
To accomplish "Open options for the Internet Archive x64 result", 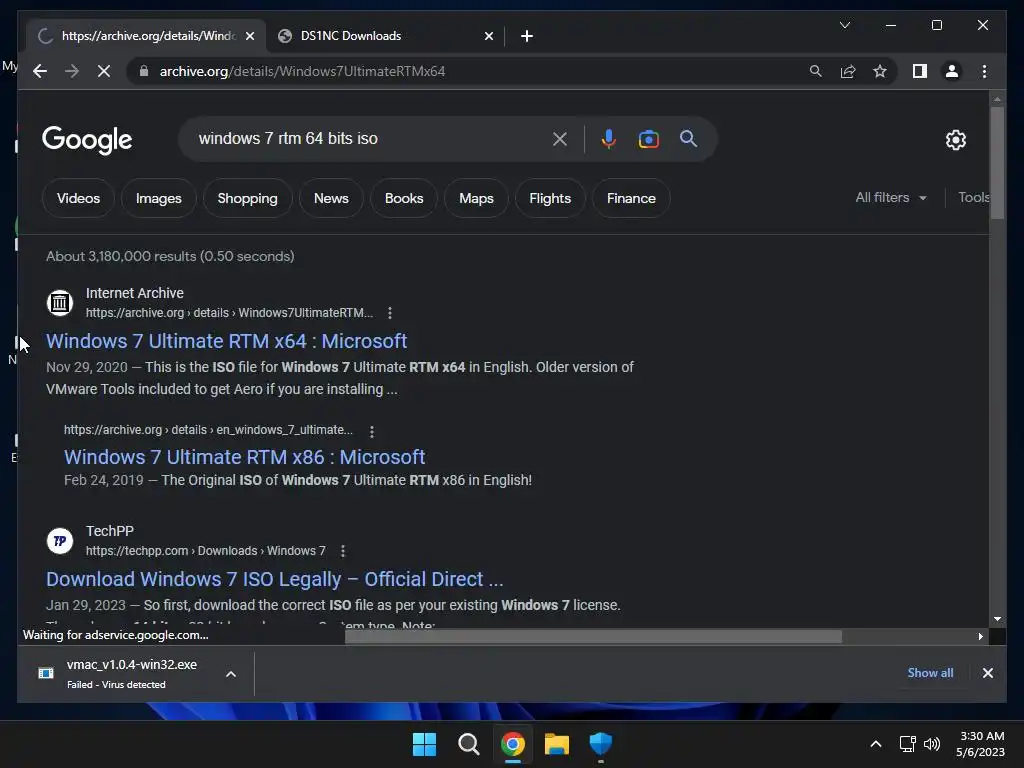I will click(390, 313).
